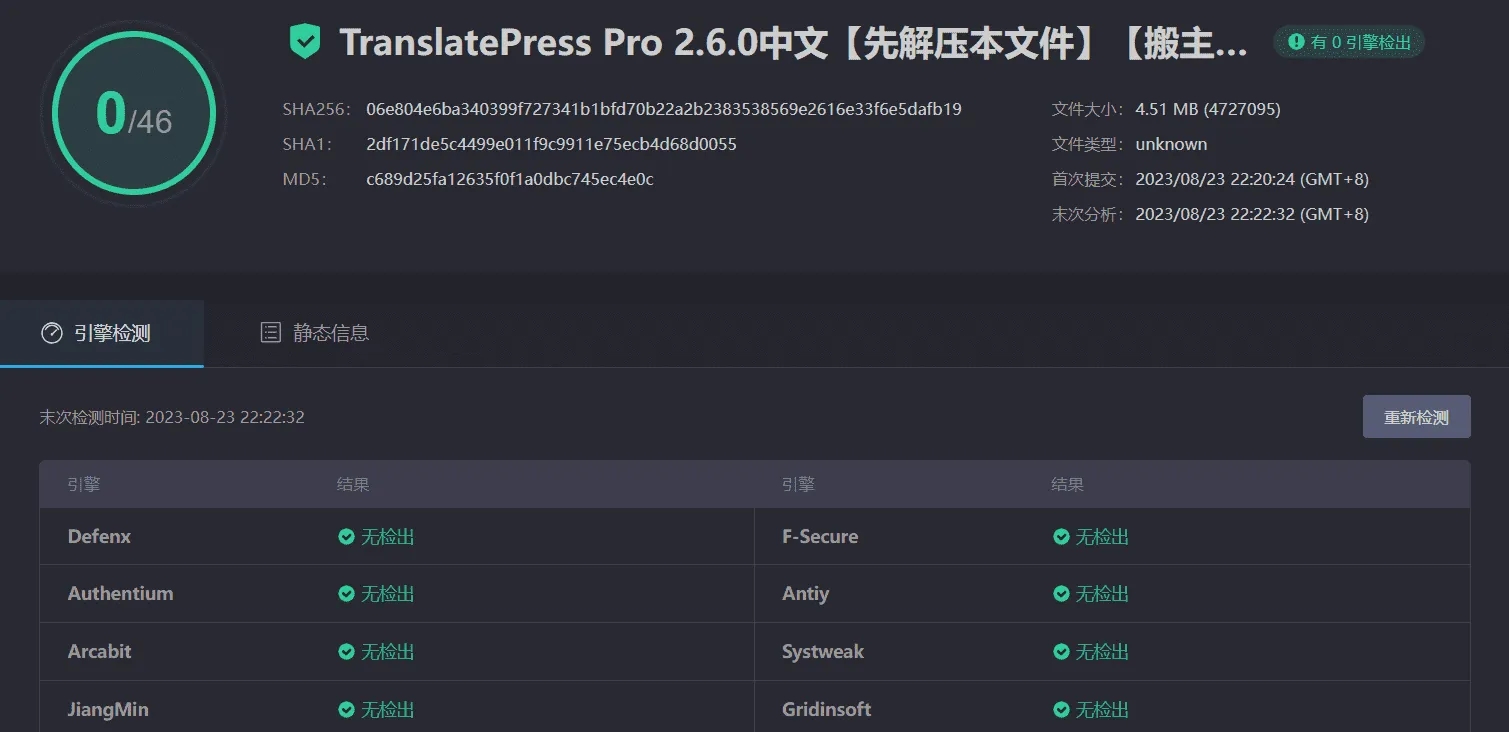Click the green shield icon beside file title
The image size is (1509, 732).
pos(305,42)
